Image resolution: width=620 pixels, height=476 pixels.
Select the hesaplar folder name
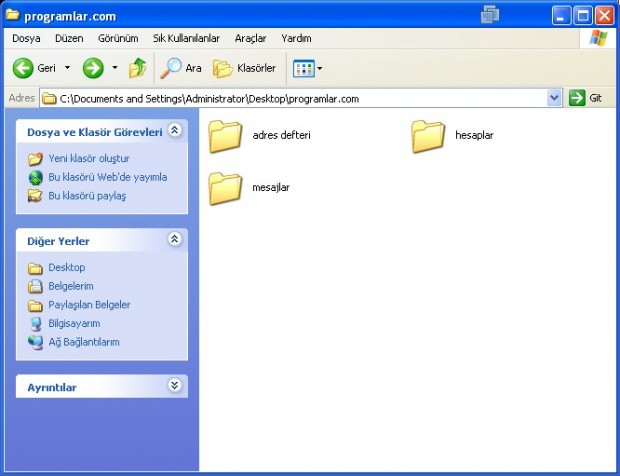474,135
